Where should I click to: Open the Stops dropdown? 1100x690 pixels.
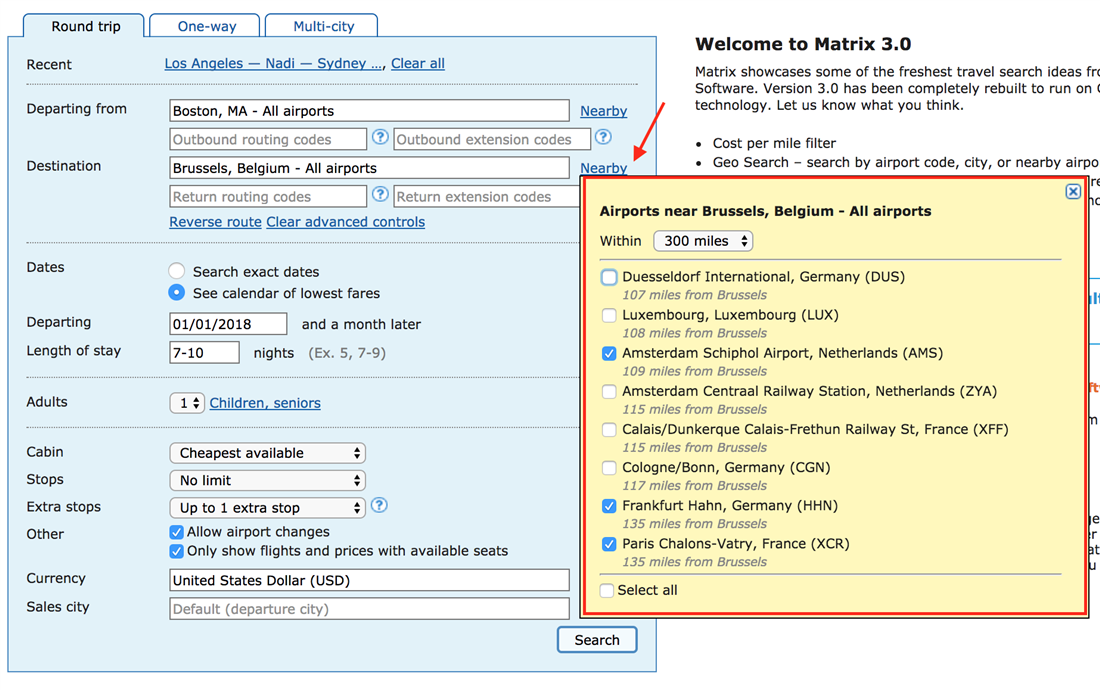pos(267,479)
